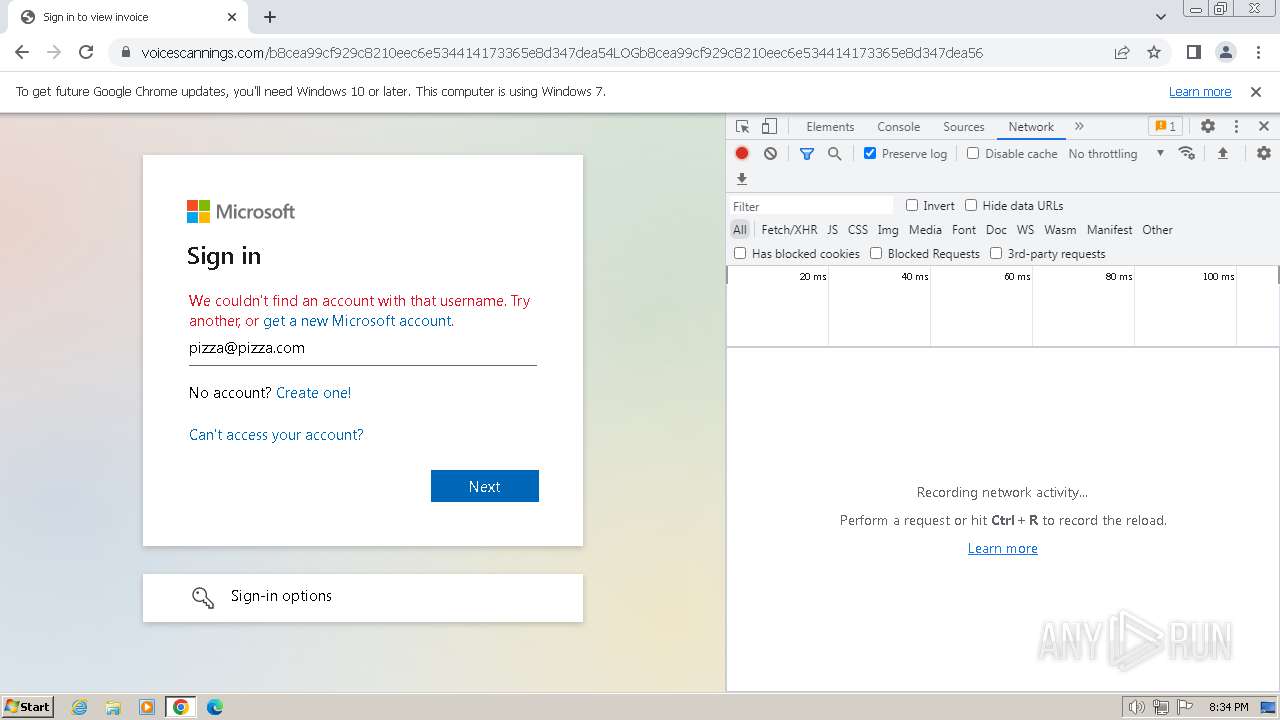The width and height of the screenshot is (1280, 720).
Task: Open Internet Explorer from taskbar
Action: pos(80,707)
